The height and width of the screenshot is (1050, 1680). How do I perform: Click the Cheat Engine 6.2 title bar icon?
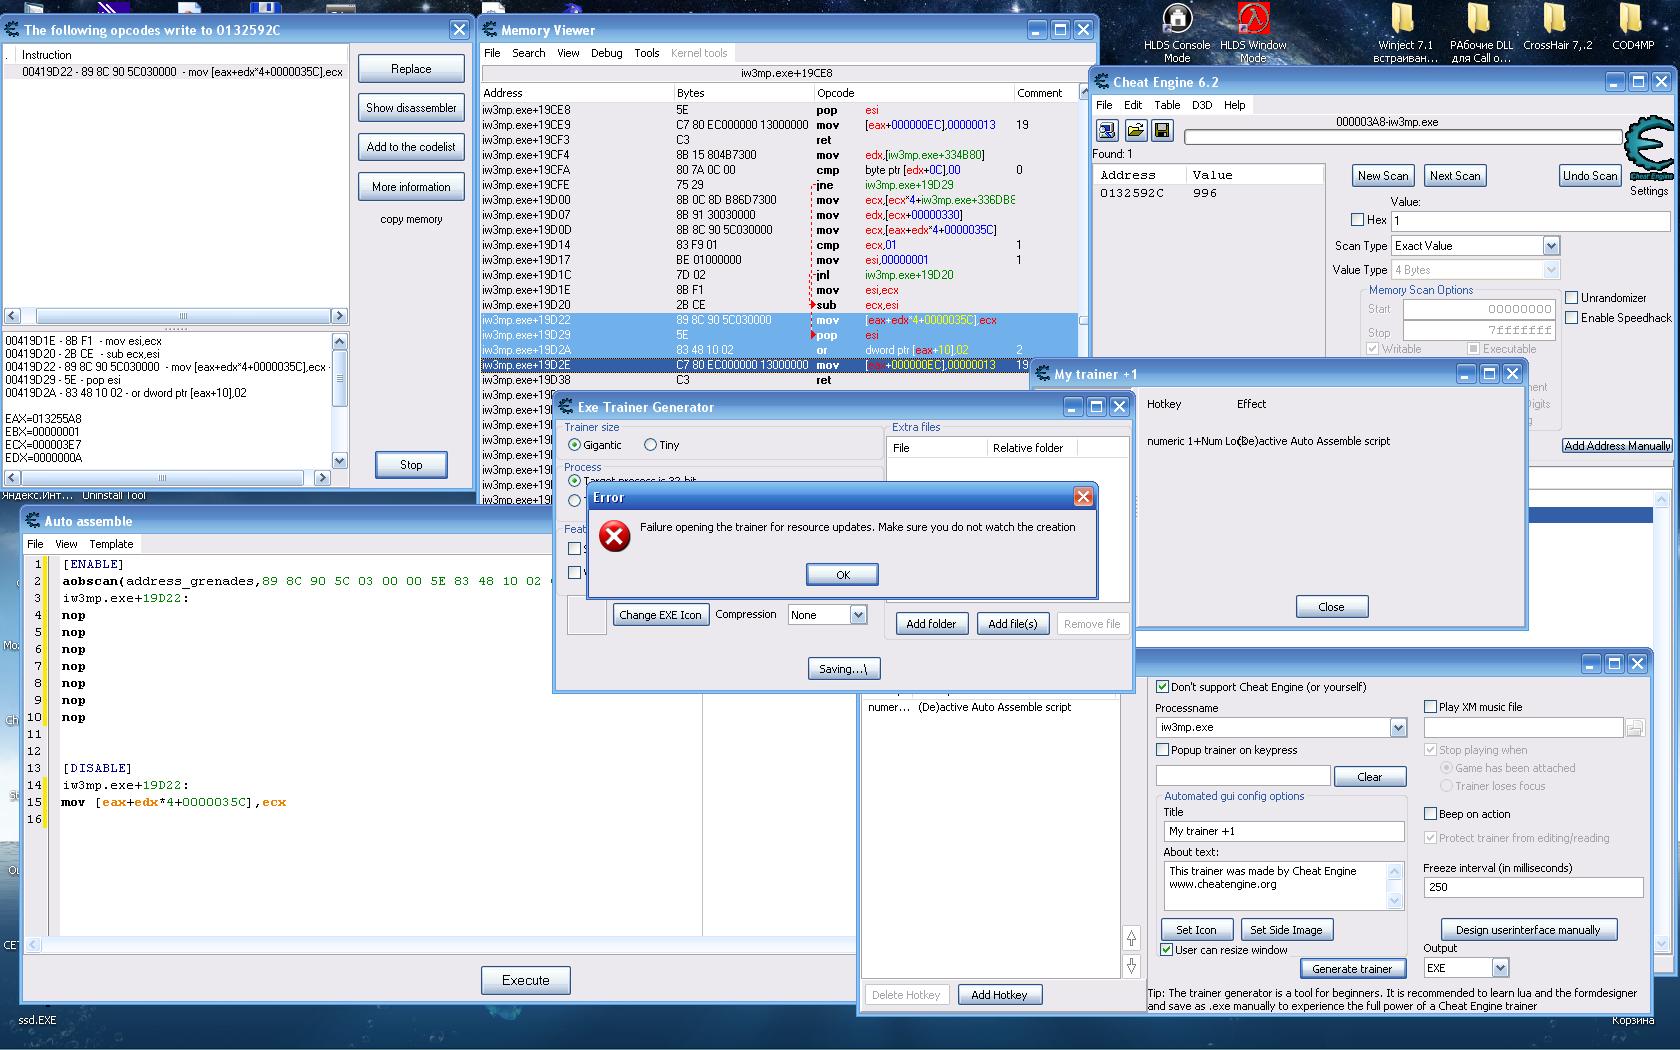click(x=1102, y=82)
